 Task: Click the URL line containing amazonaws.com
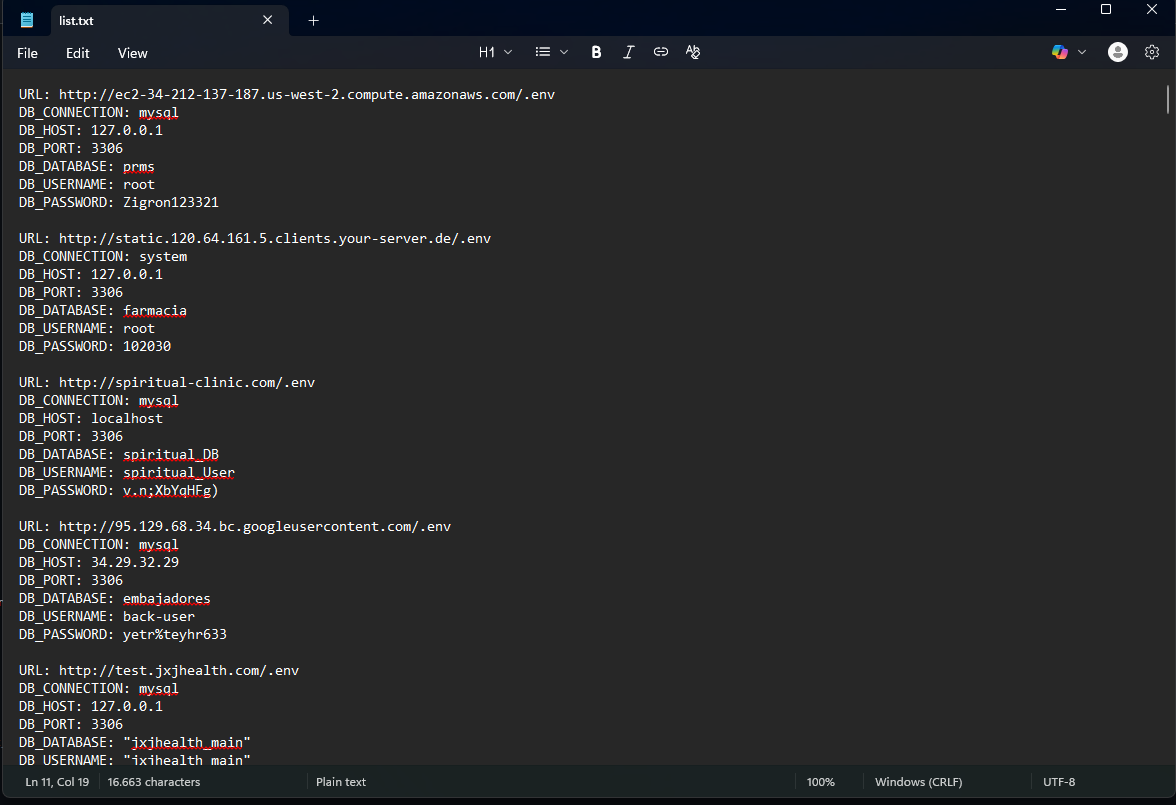(286, 95)
